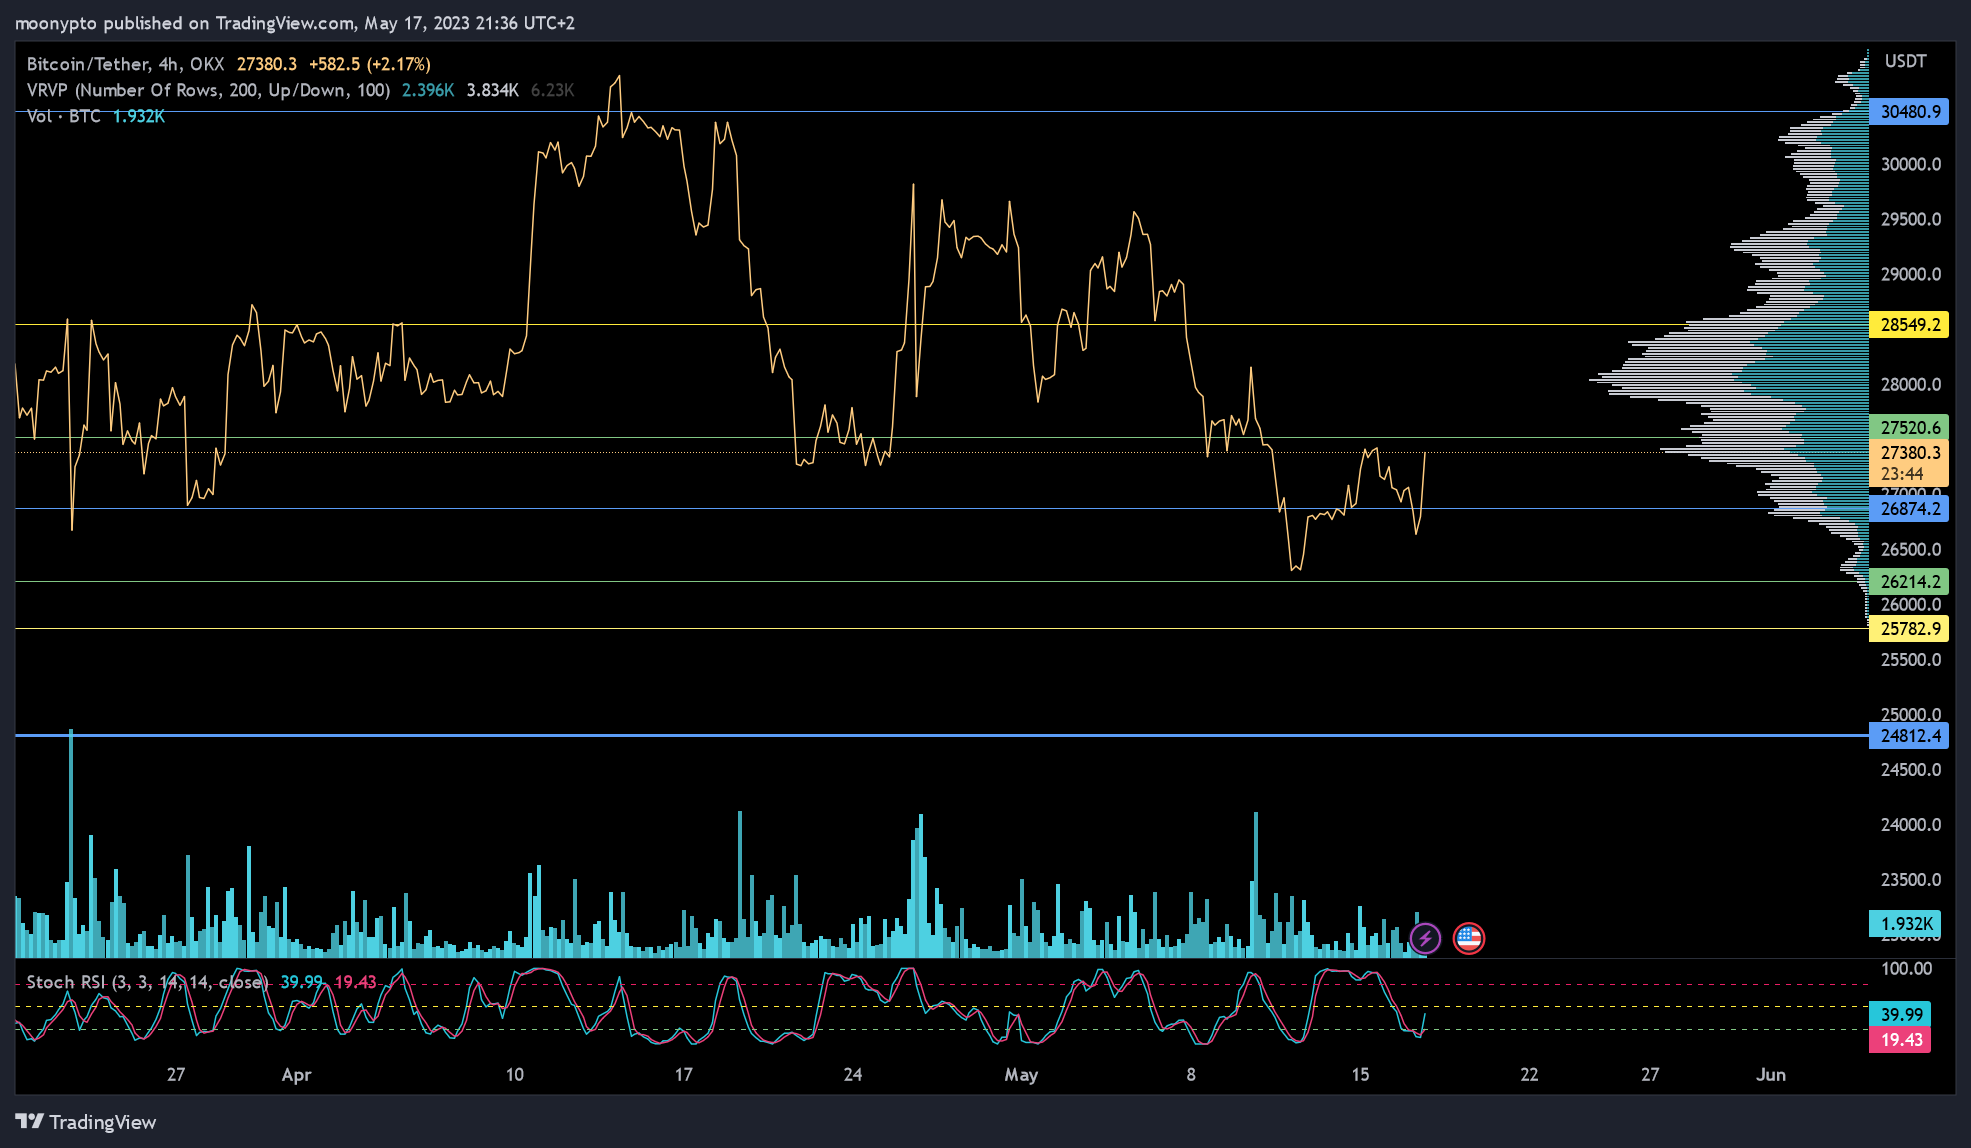Click the thick blue 24812.4 horizontal line
The height and width of the screenshot is (1148, 1971).
tap(940, 736)
